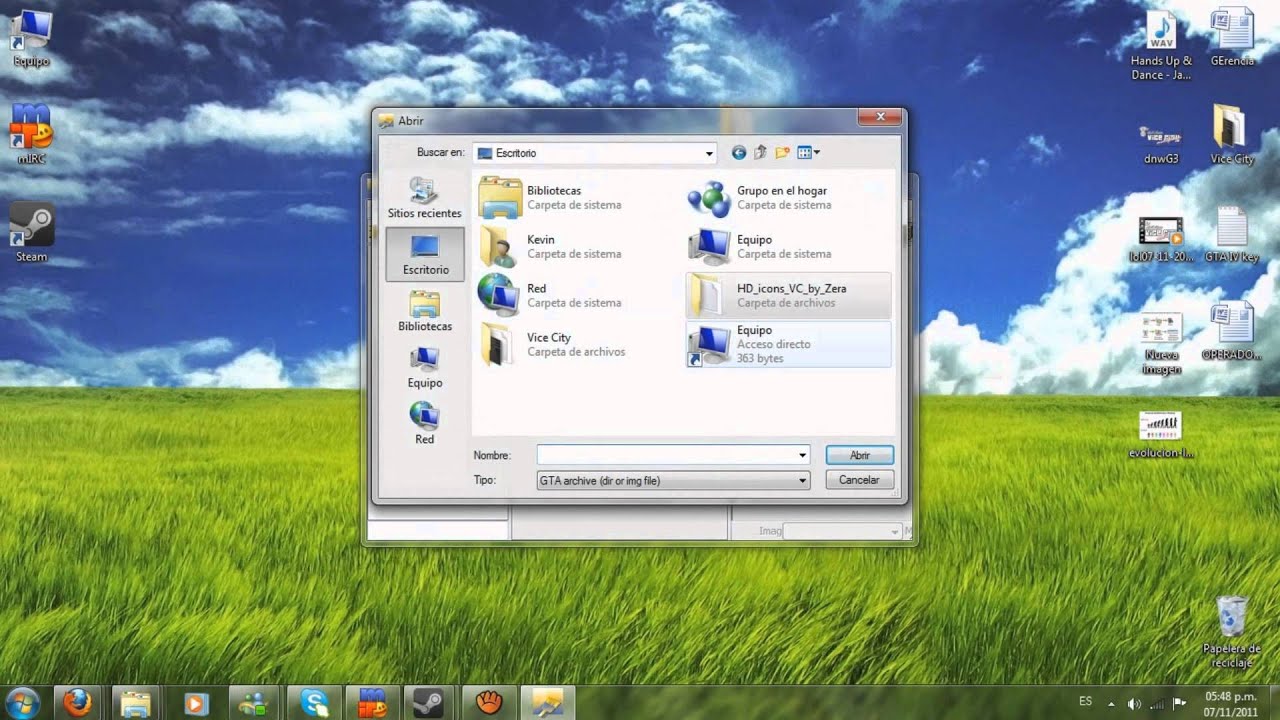
Task: Click the go-back arrow icon in the dialog toolbar
Action: coord(739,153)
